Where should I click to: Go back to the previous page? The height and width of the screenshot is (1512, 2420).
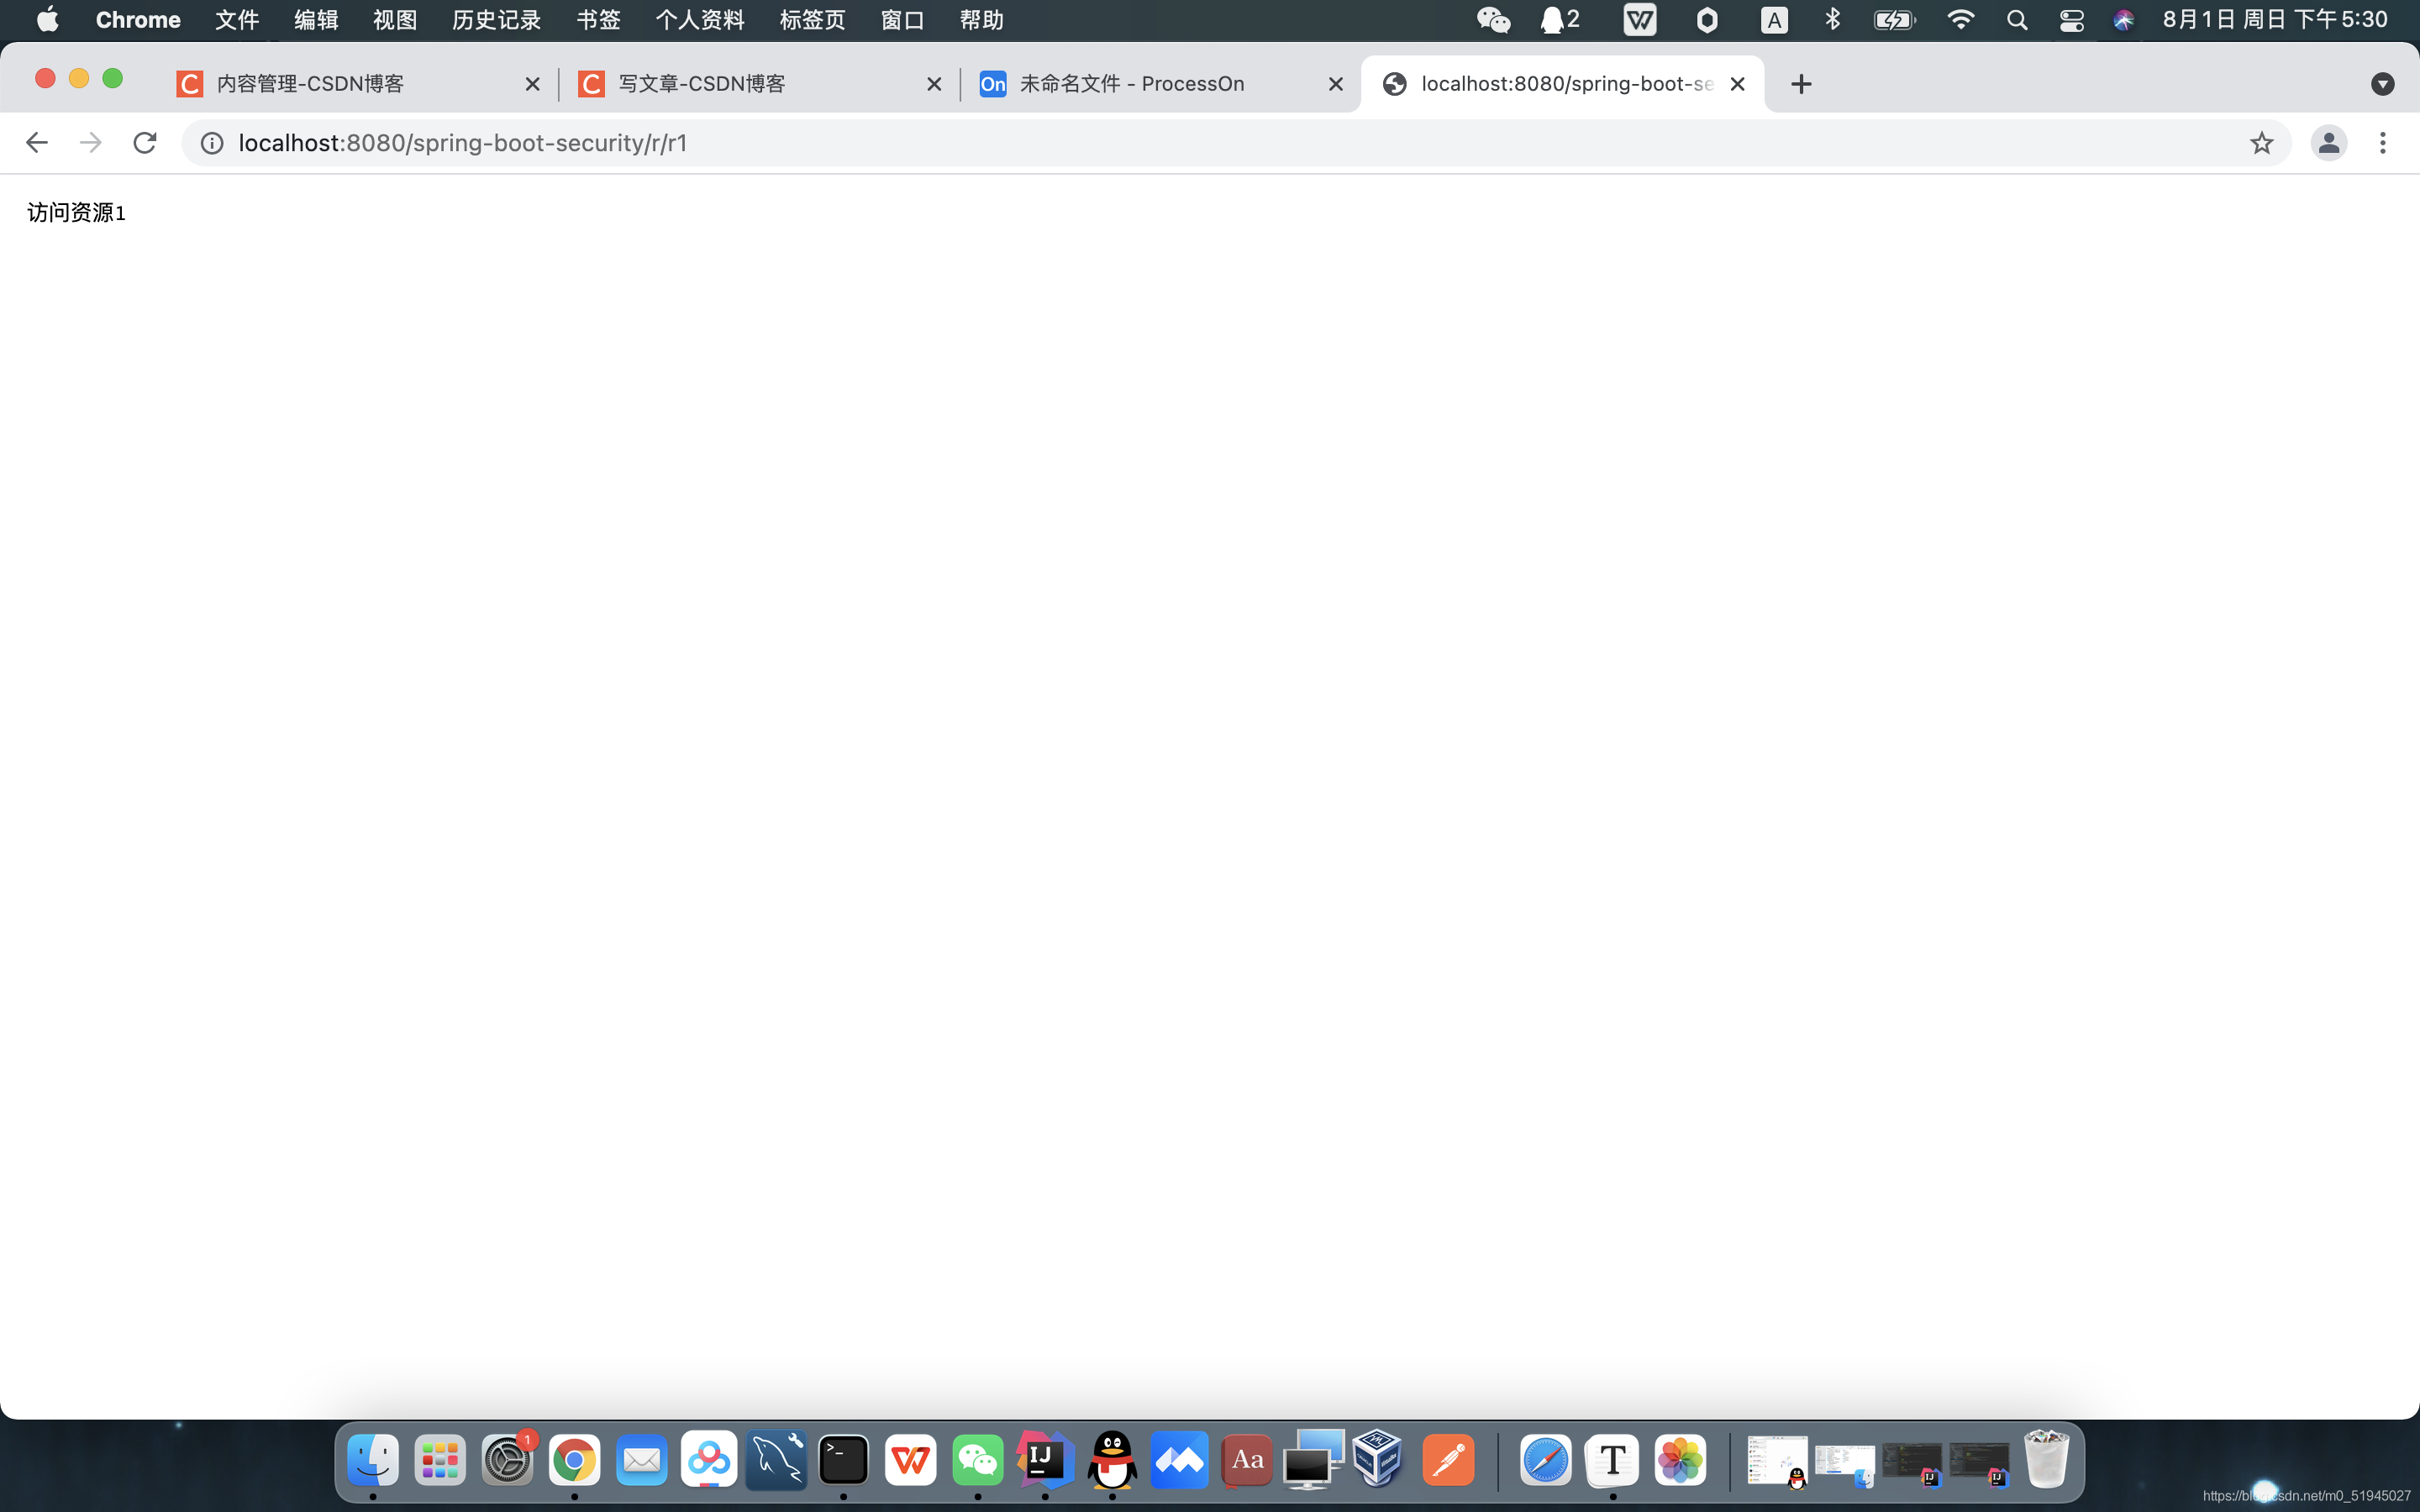click(37, 143)
